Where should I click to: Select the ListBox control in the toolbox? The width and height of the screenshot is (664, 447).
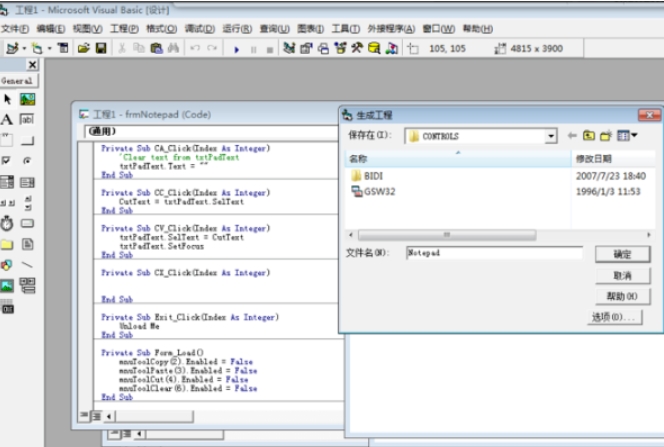point(27,182)
